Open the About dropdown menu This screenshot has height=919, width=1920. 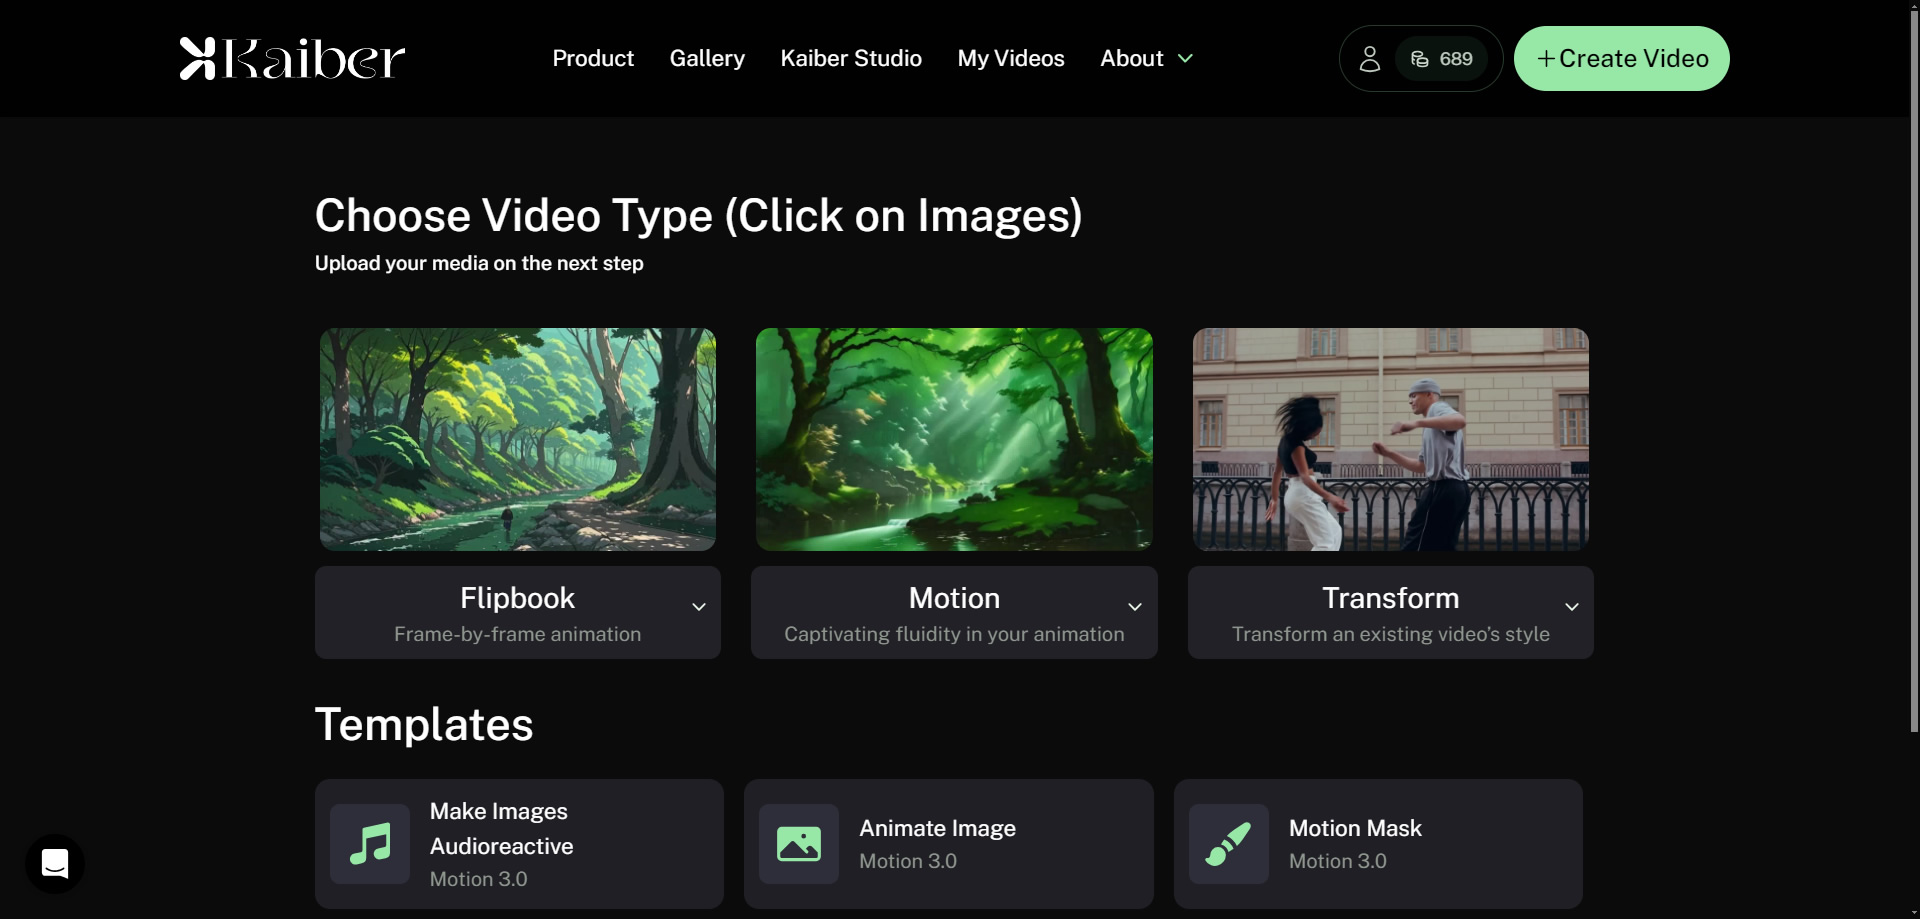[x=1146, y=59]
